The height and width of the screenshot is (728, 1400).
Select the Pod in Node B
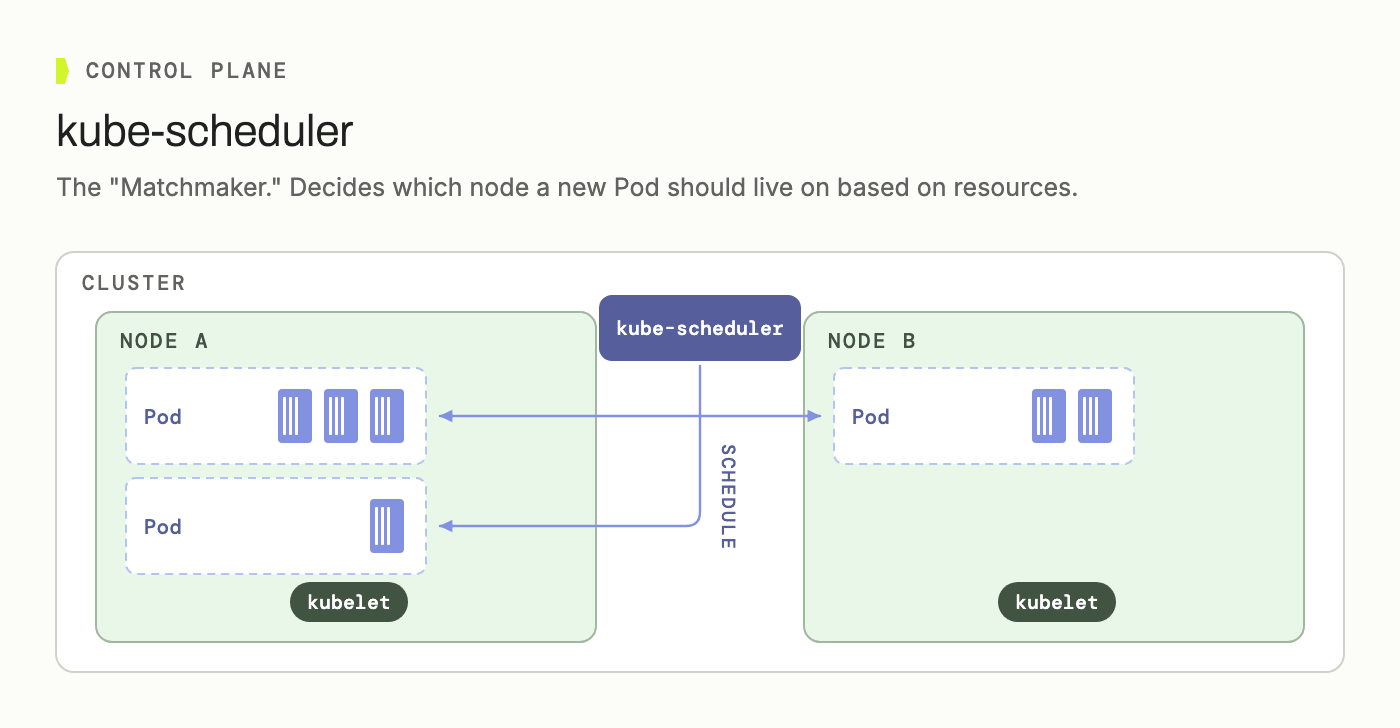[x=984, y=416]
